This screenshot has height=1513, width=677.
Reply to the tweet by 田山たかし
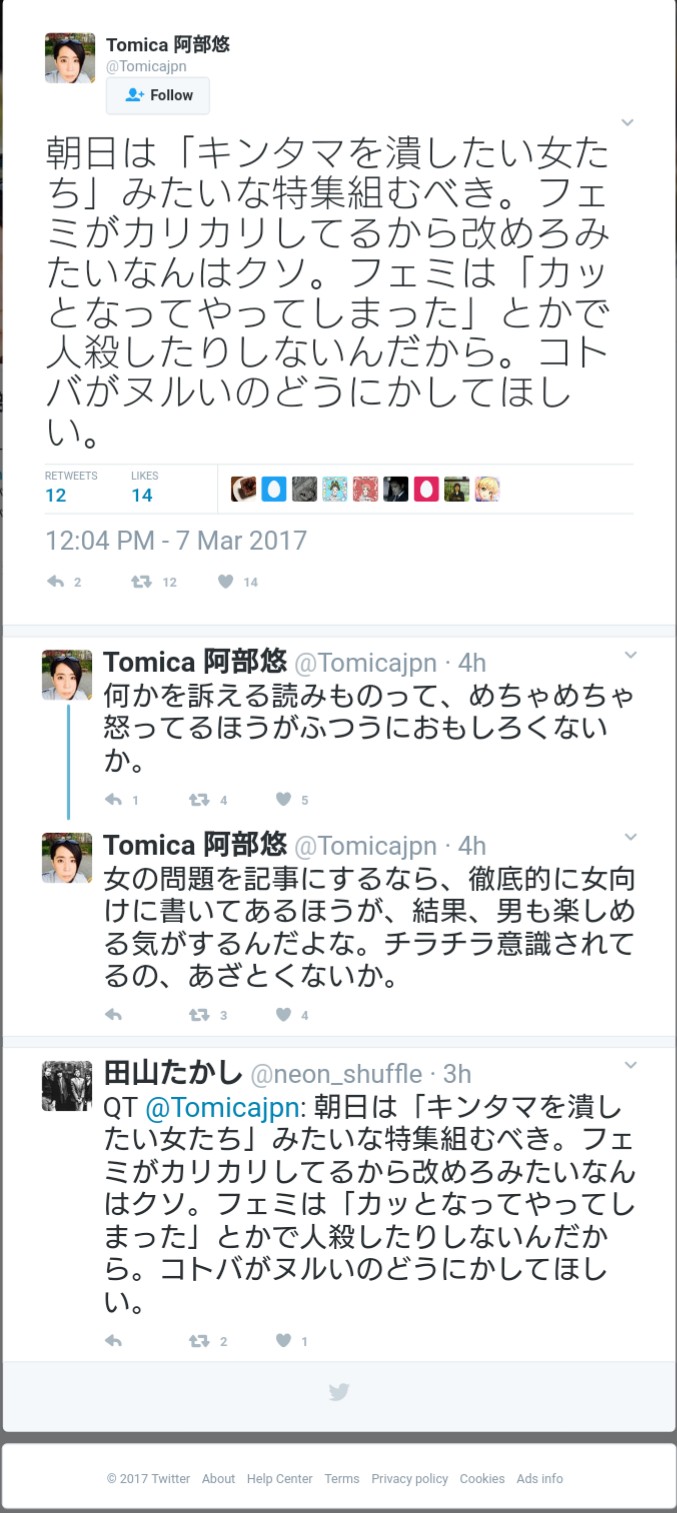pyautogui.click(x=113, y=1341)
